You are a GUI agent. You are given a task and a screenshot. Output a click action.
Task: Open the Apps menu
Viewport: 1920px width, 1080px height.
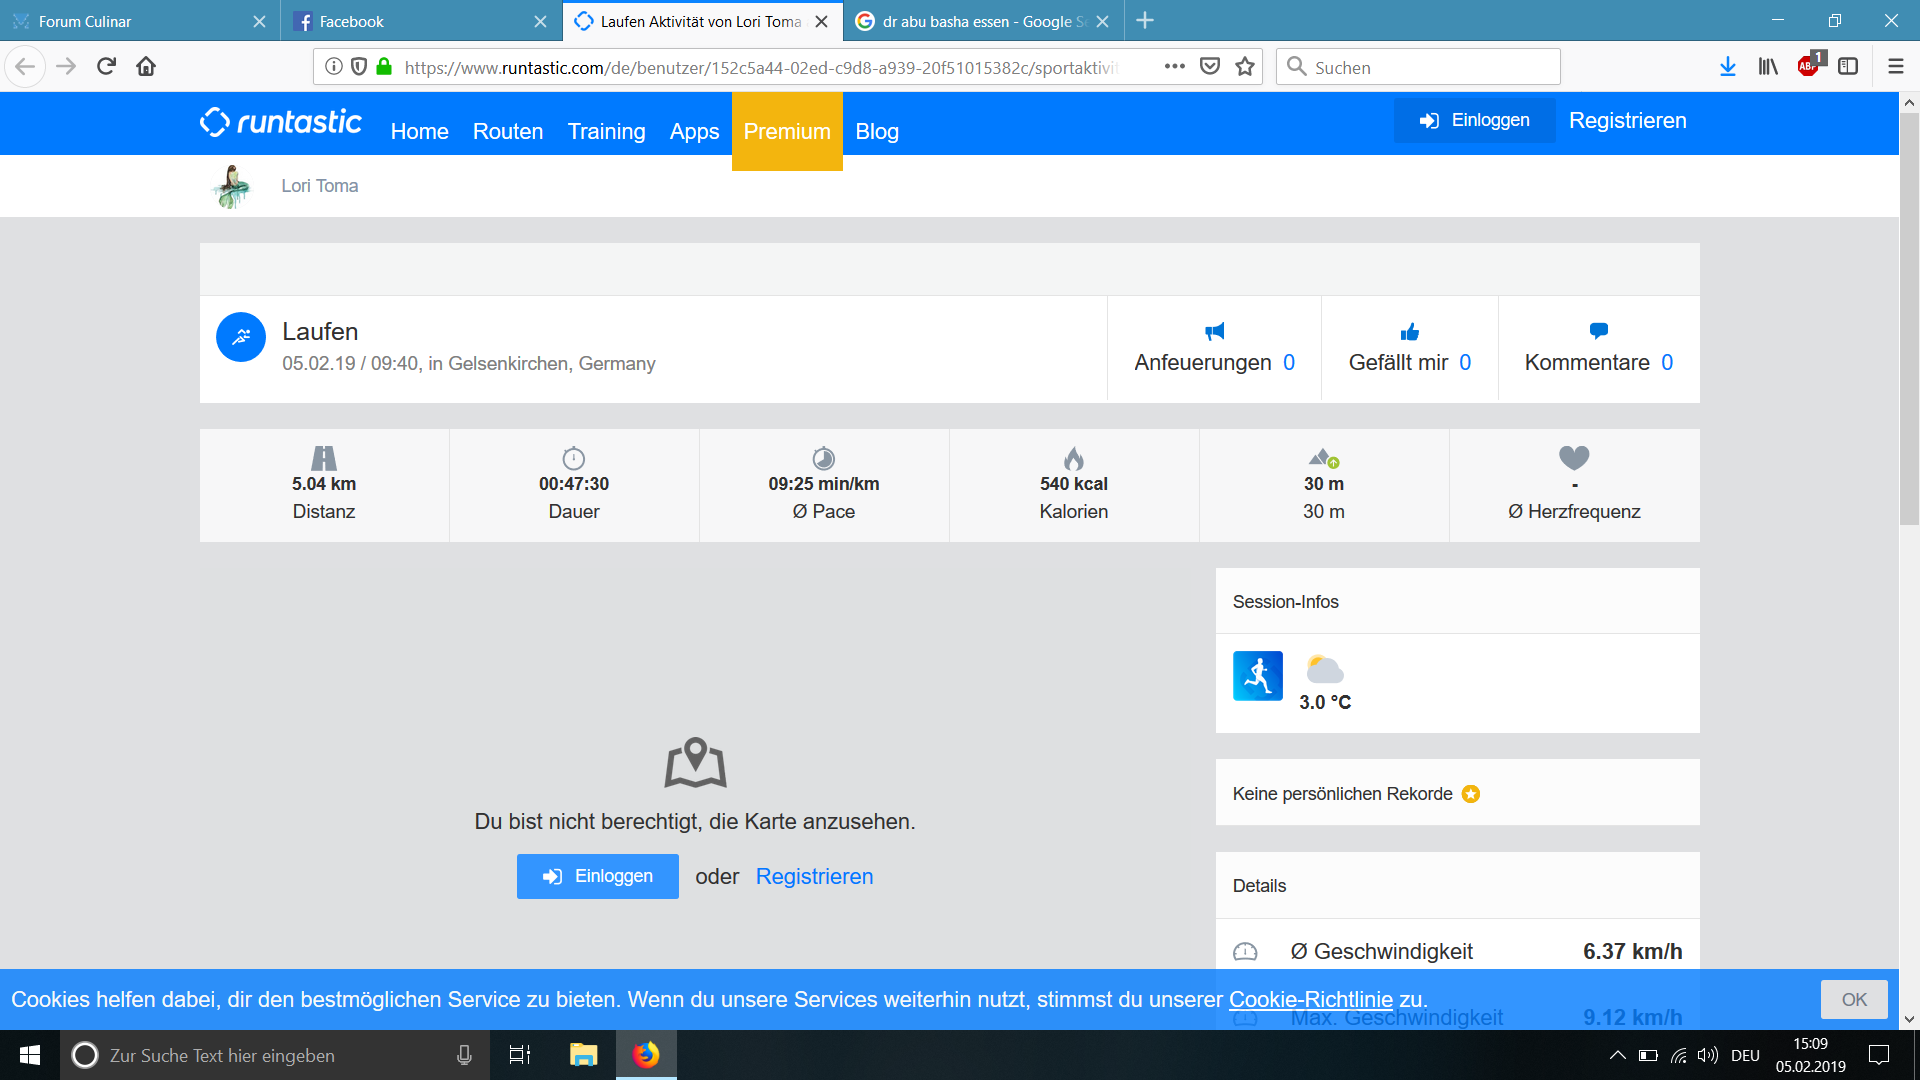pyautogui.click(x=694, y=131)
